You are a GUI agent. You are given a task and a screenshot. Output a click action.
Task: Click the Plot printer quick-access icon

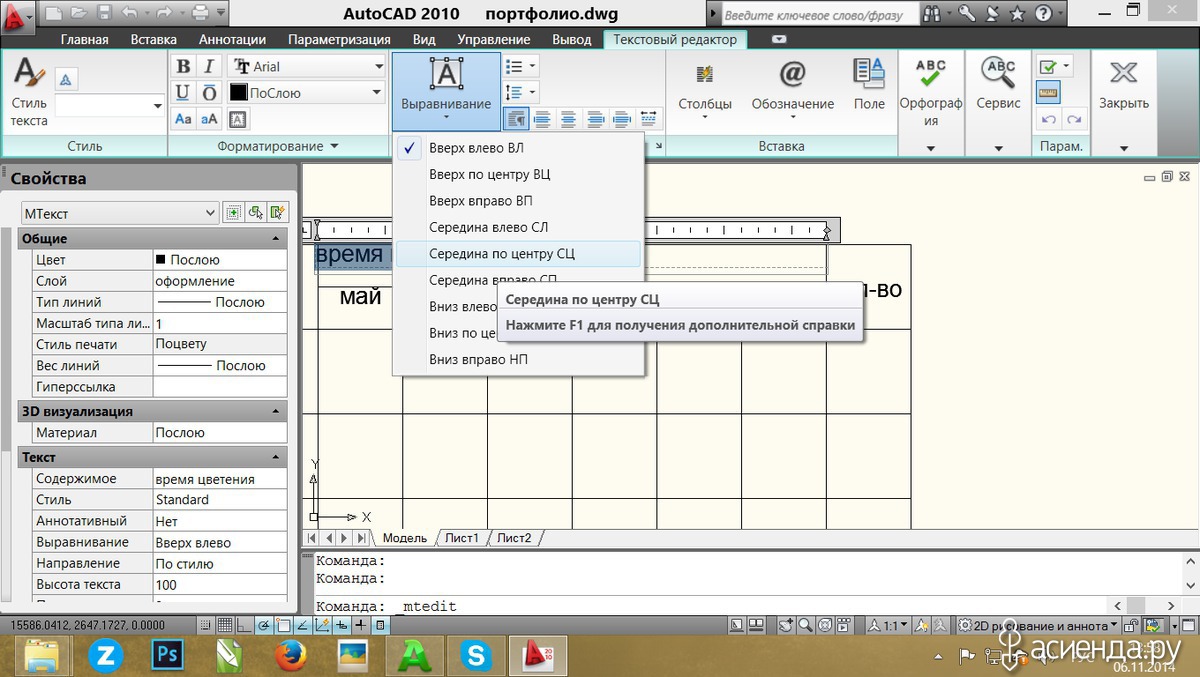click(200, 14)
